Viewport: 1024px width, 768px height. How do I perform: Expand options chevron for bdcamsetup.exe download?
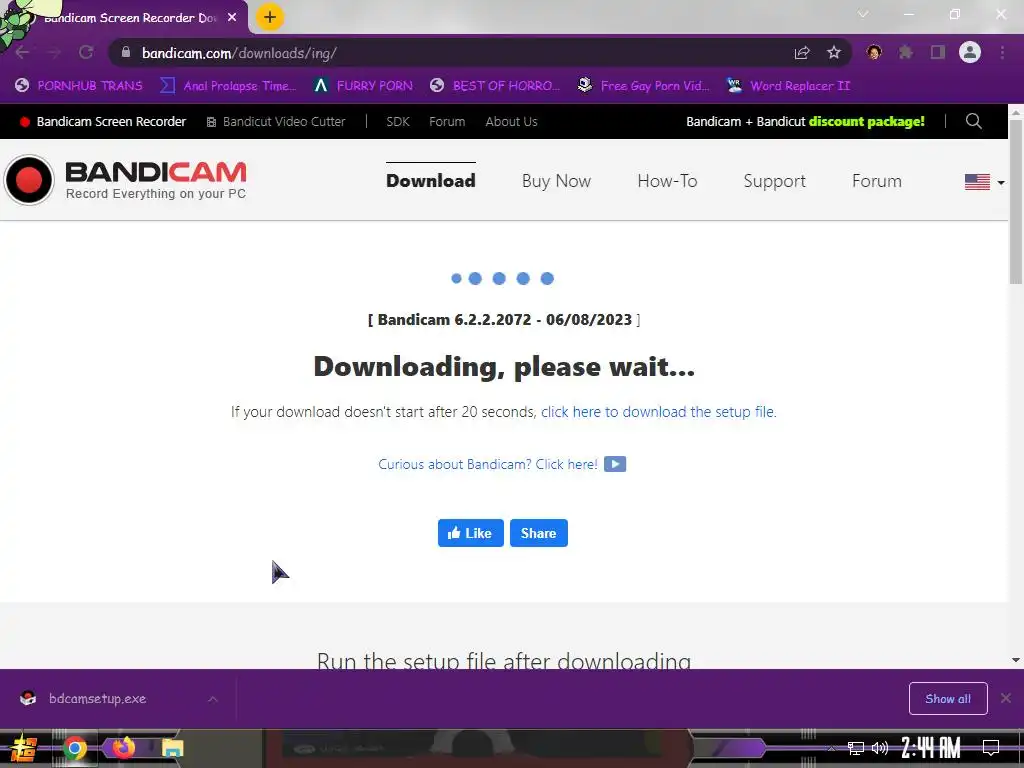click(x=213, y=699)
